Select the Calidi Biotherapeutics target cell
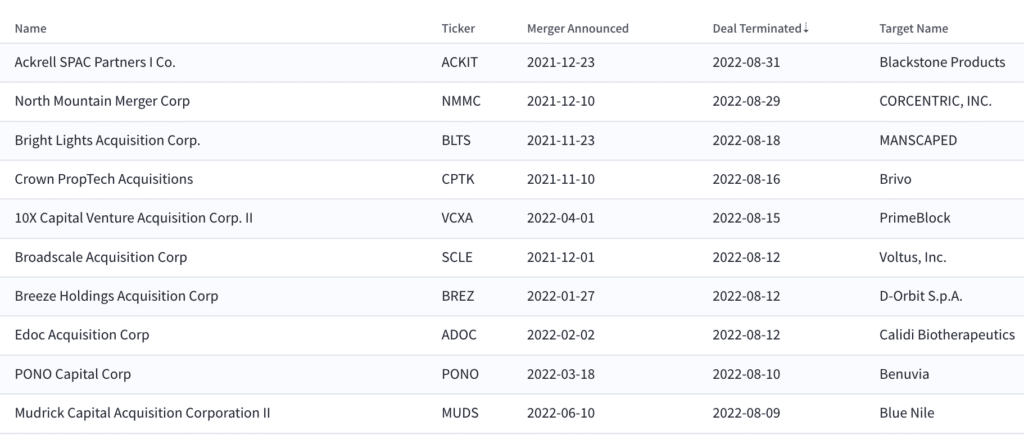The height and width of the screenshot is (435, 1024). (x=947, y=335)
